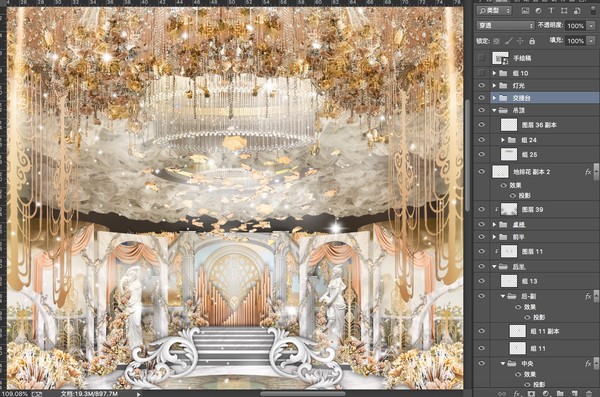Add a layer mask from panel bottom
This screenshot has width=600, height=397.
click(x=531, y=393)
